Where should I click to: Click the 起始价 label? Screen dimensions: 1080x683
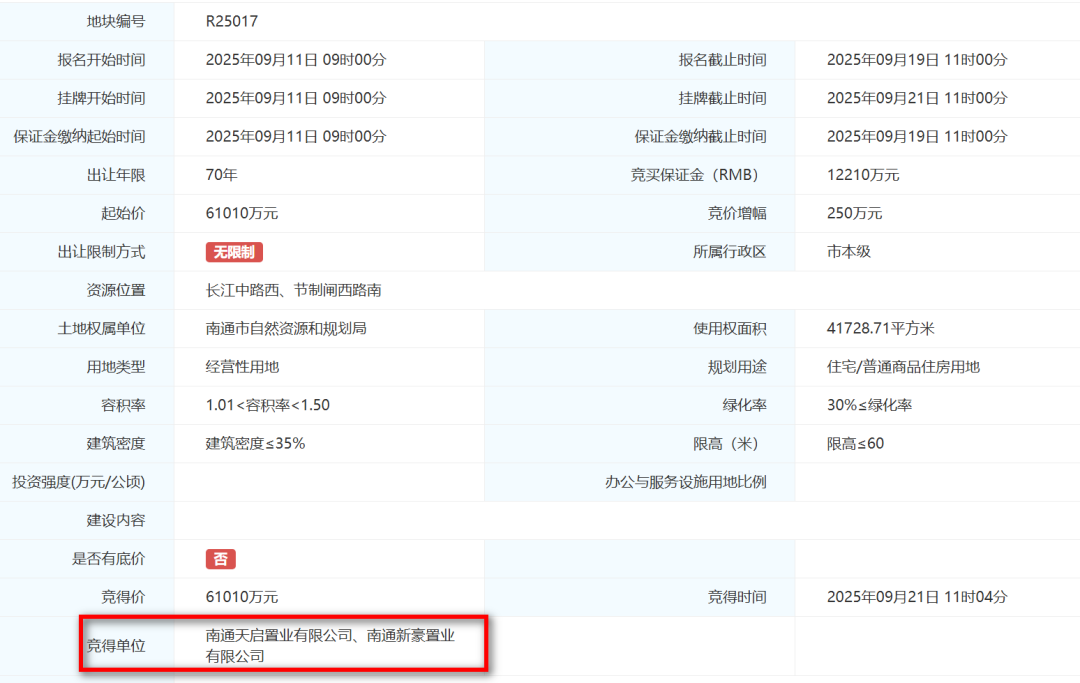tap(123, 213)
